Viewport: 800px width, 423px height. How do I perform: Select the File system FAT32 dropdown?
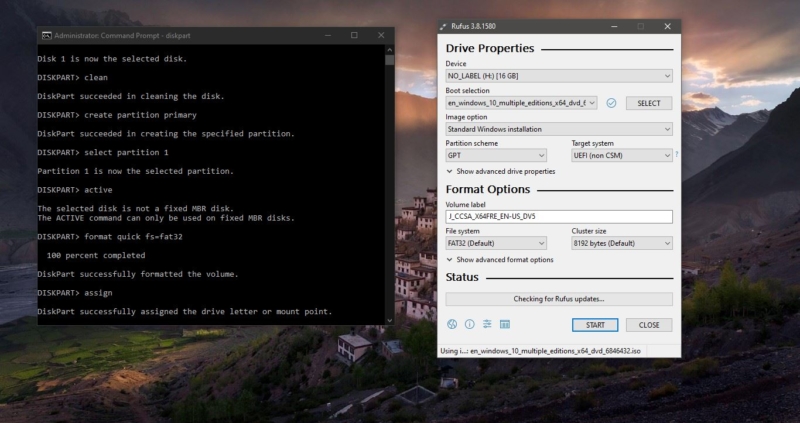(x=496, y=243)
